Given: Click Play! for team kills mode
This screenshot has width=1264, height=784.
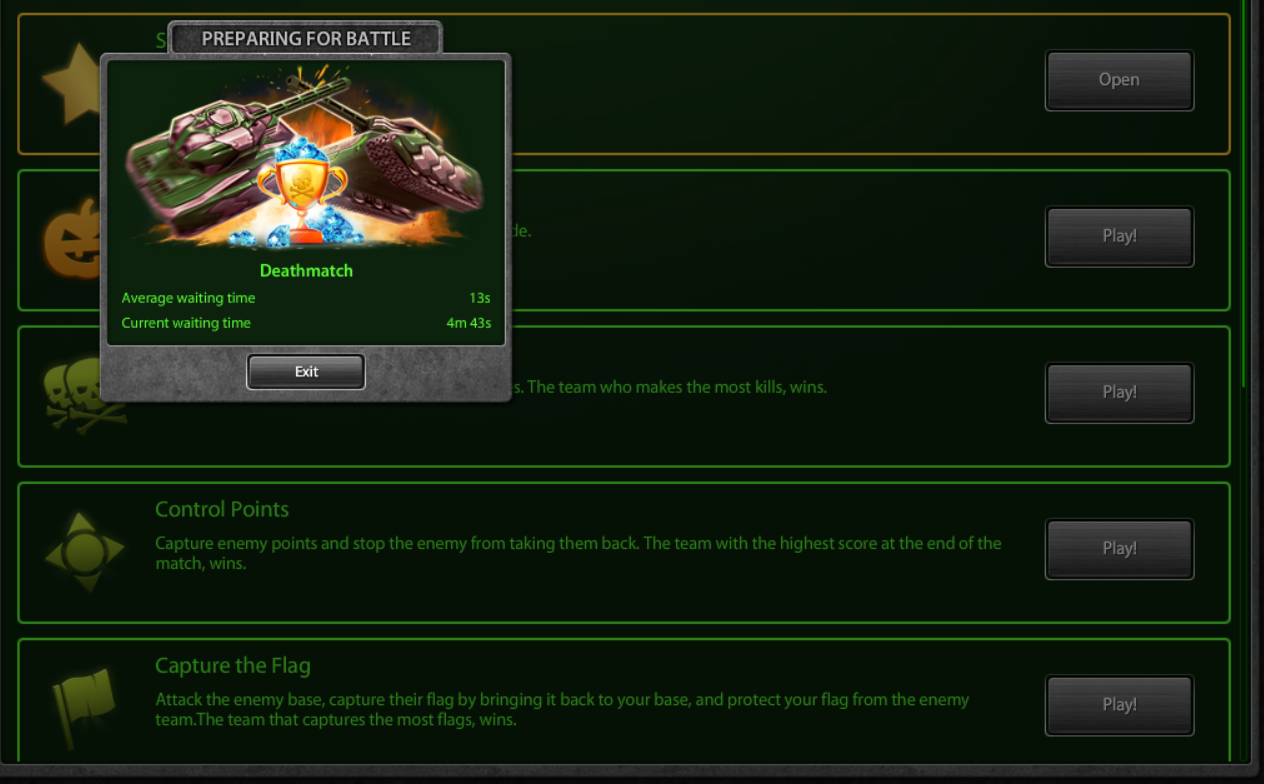Looking at the screenshot, I should coord(1119,392).
